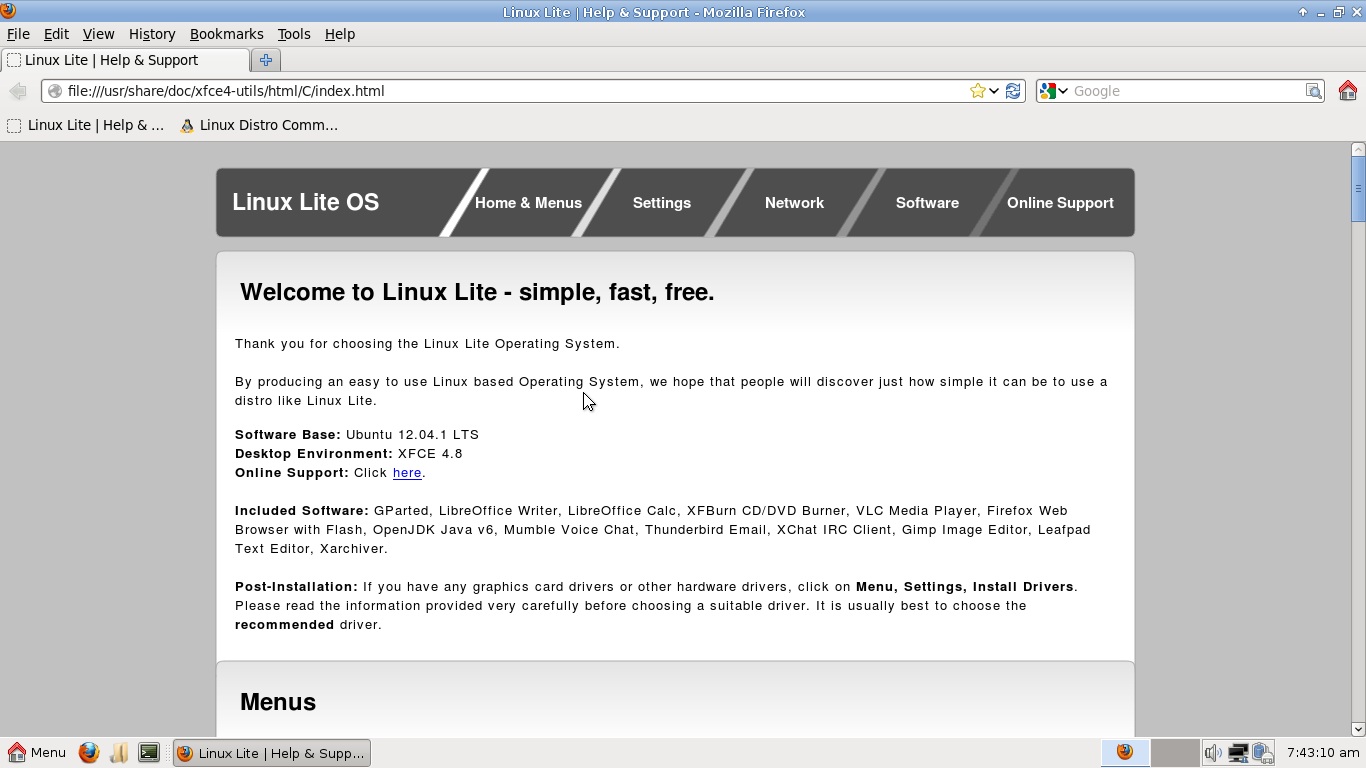Launch Firefox from the panel launcher

(89, 753)
